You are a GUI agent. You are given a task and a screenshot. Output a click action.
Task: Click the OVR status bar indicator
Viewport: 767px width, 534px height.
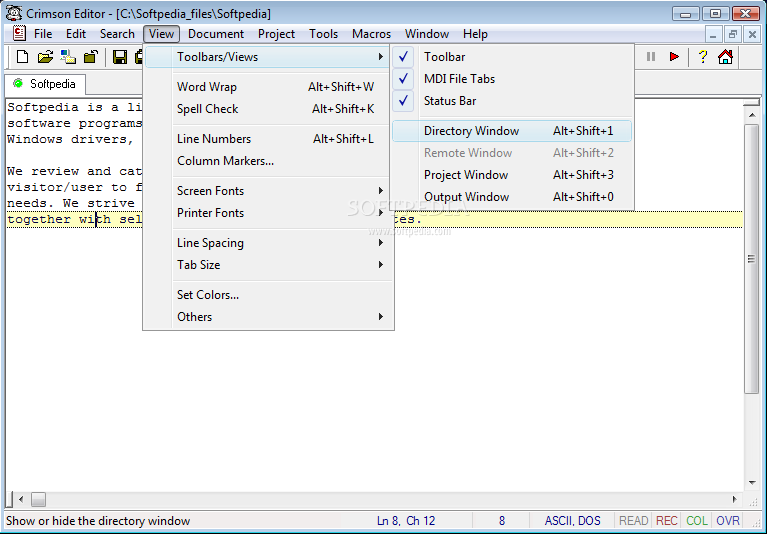point(728,521)
